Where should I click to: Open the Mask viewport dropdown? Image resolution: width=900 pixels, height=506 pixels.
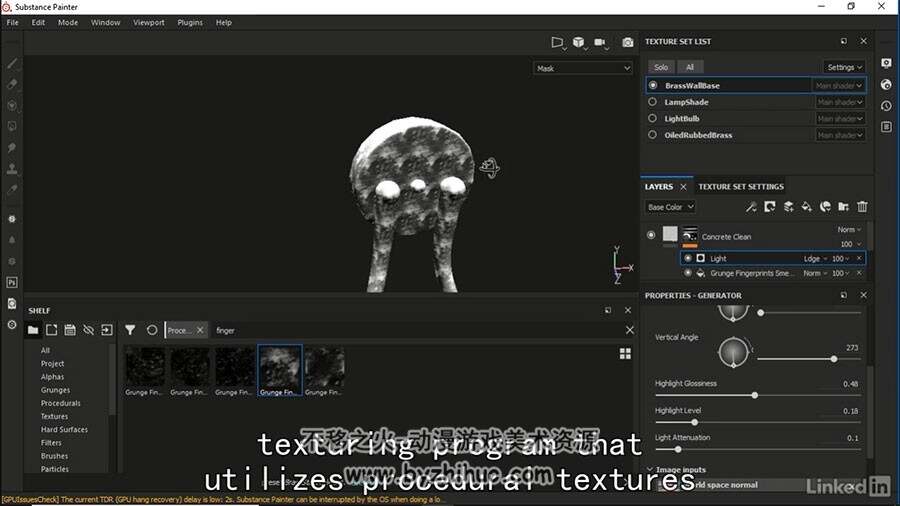[x=583, y=68]
